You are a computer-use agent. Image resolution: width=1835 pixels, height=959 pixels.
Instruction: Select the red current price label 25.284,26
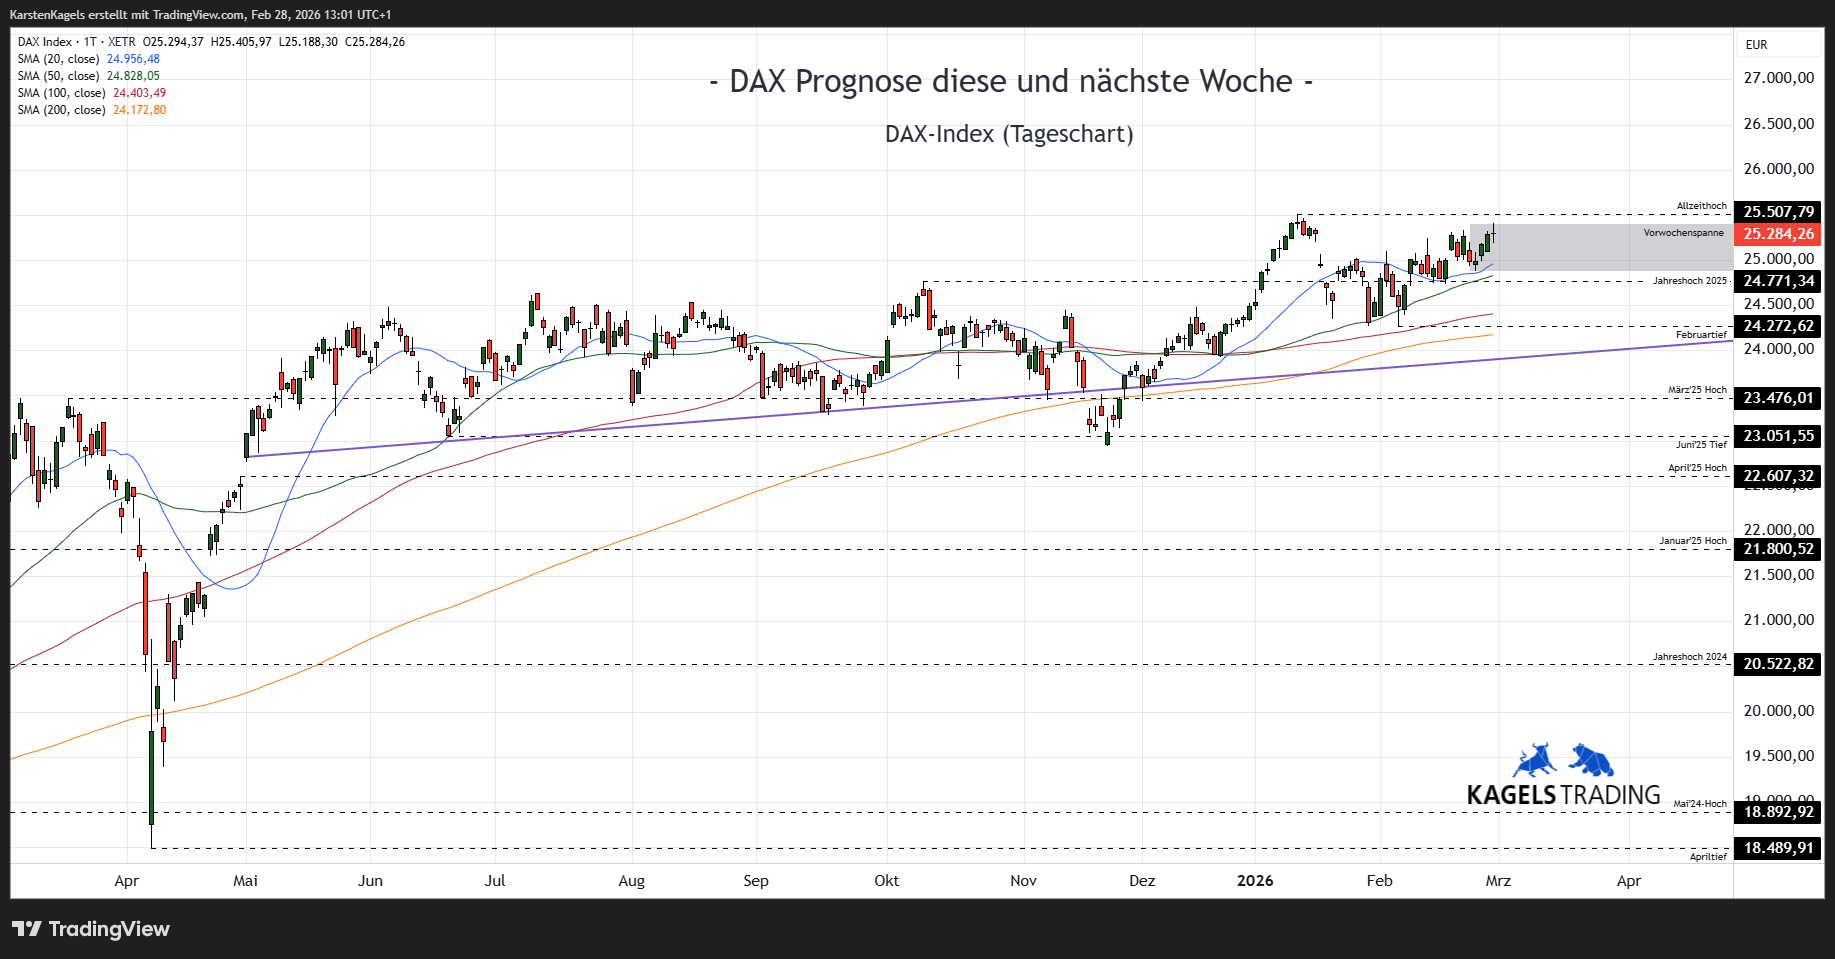(1778, 234)
